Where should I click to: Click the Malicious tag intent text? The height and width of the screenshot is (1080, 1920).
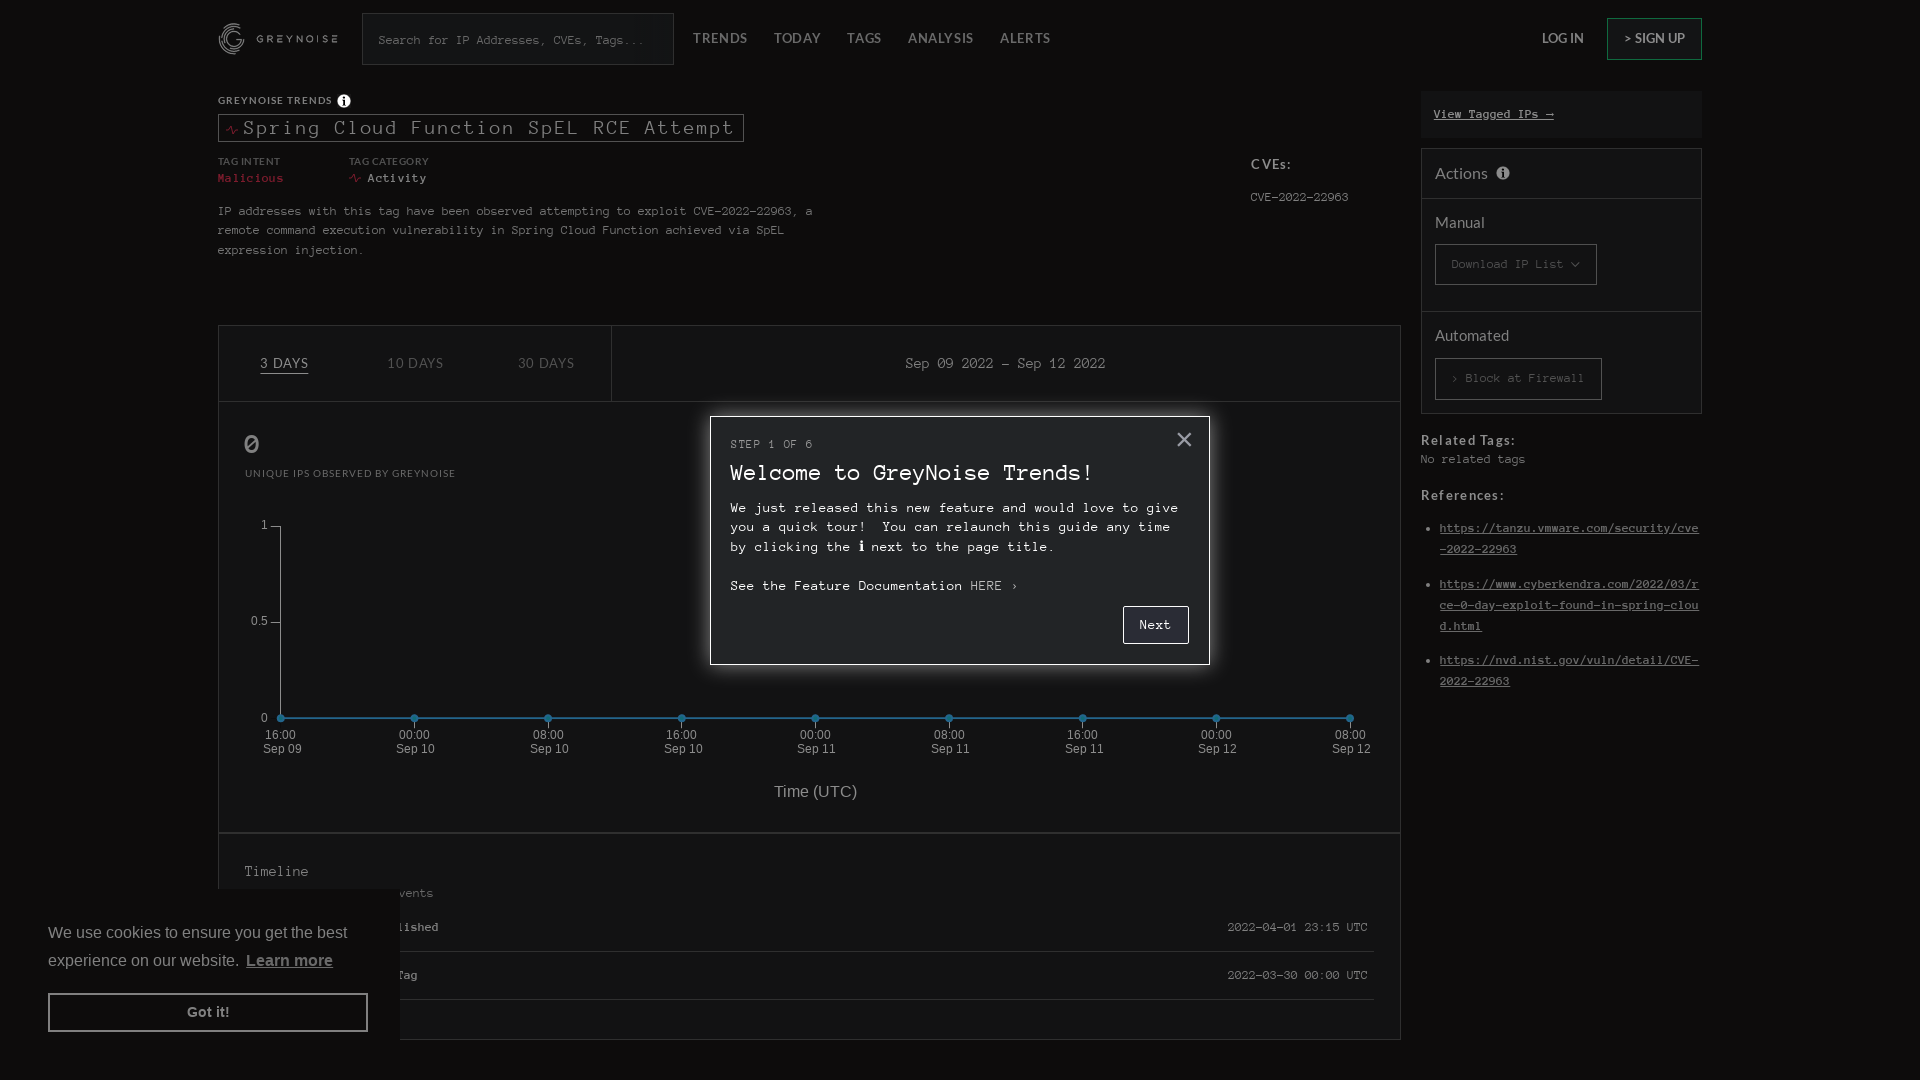click(251, 178)
